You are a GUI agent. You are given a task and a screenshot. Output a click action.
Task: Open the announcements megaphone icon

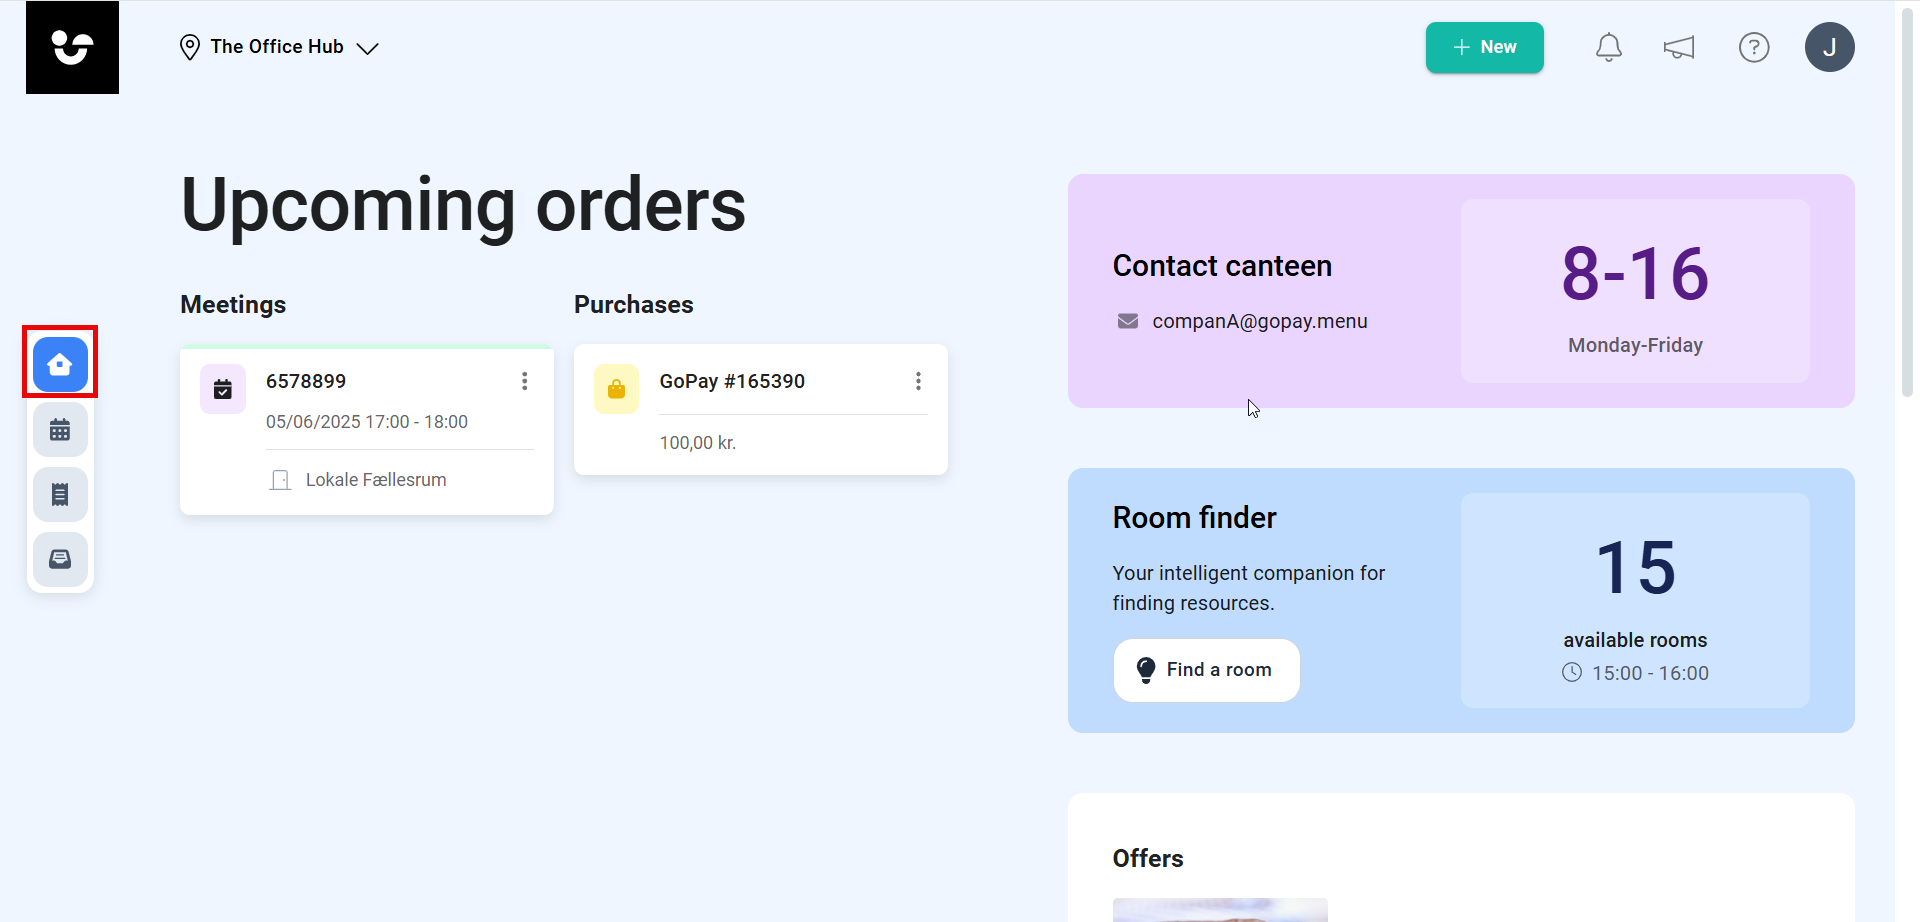(1679, 47)
